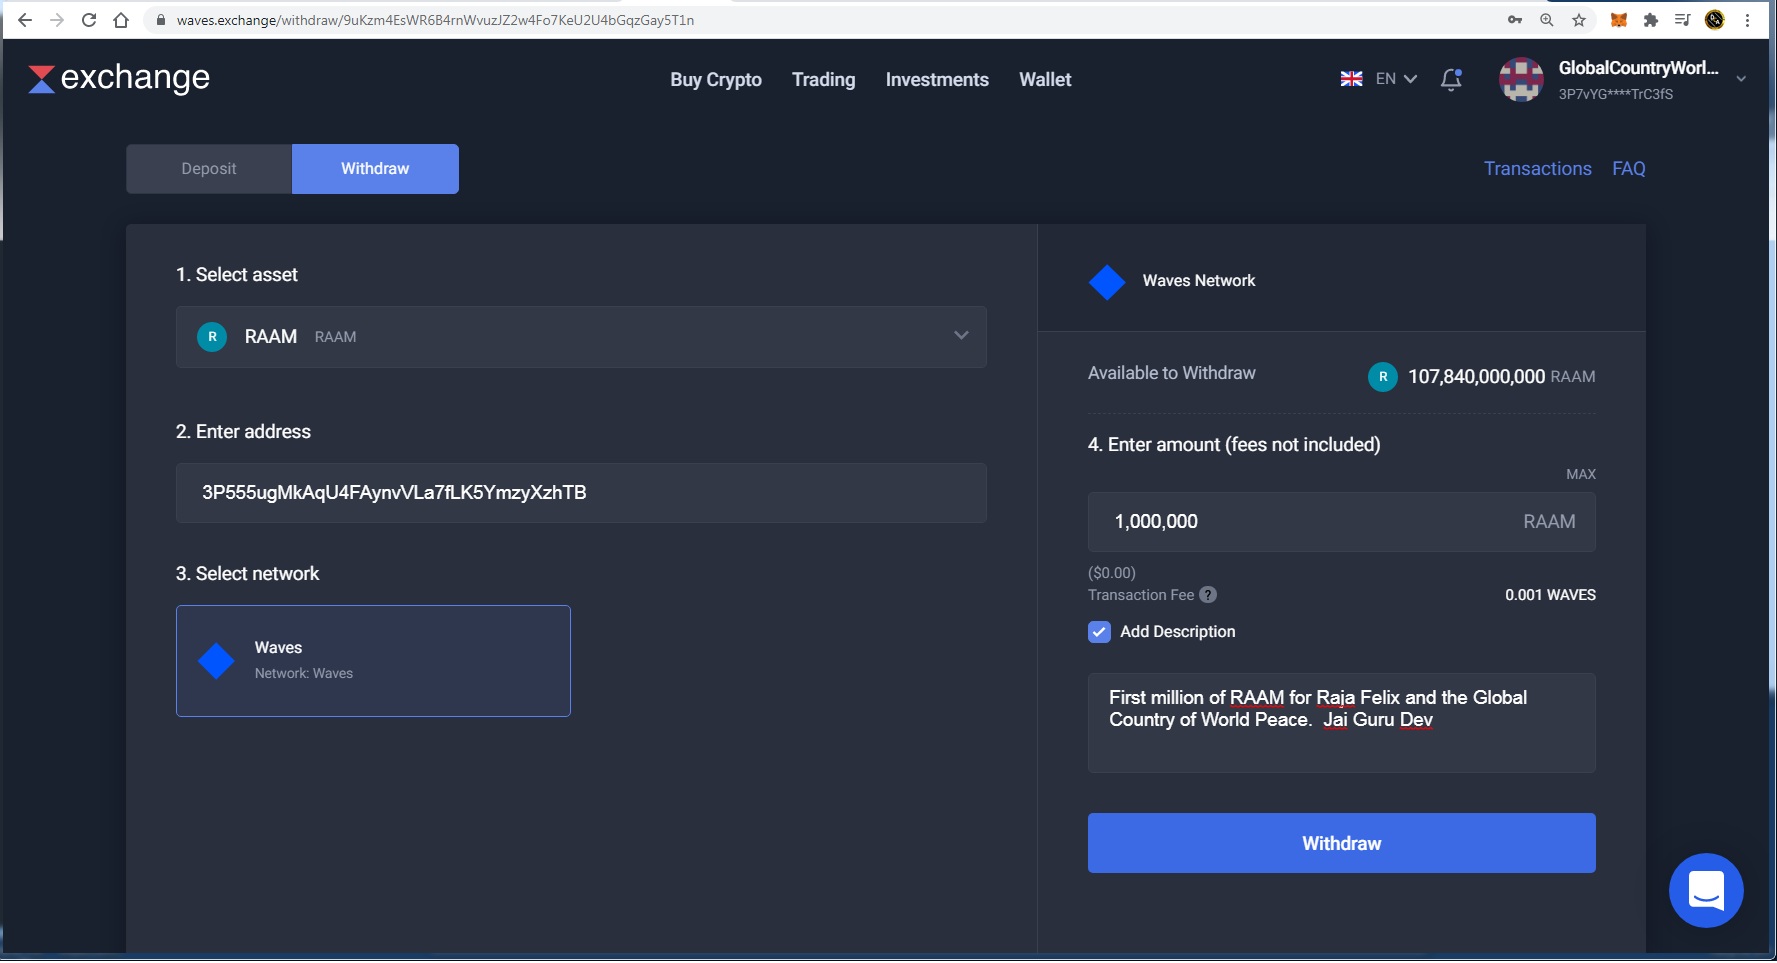The width and height of the screenshot is (1777, 963).
Task: Open the FAQ link
Action: tap(1628, 169)
